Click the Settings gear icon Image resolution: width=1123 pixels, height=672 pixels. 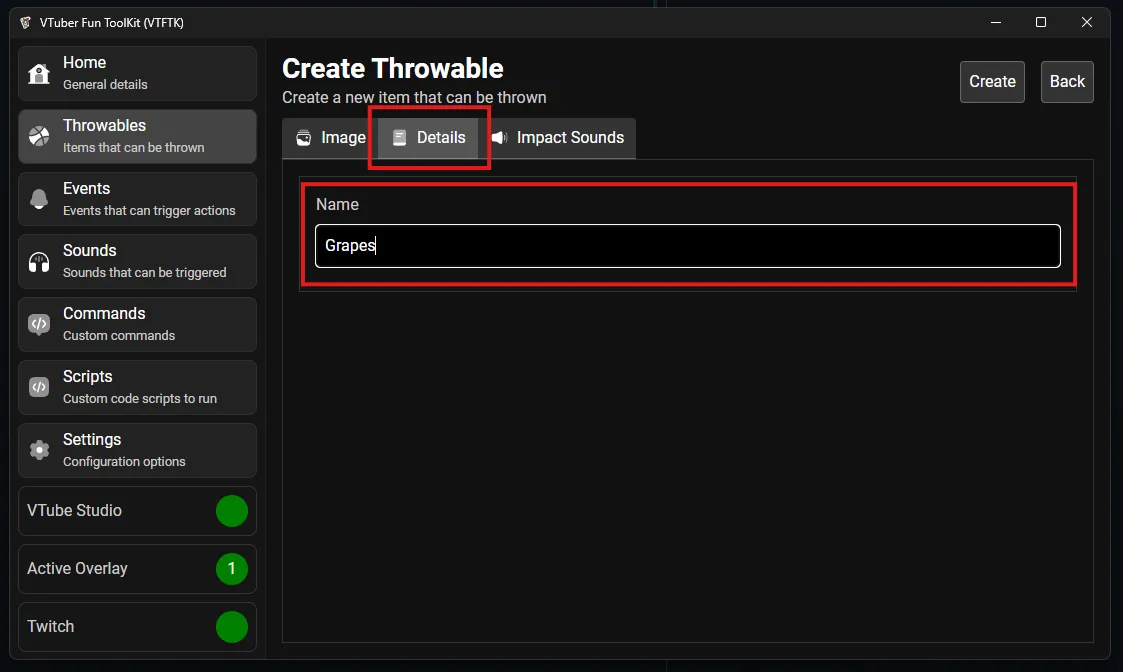tap(39, 450)
